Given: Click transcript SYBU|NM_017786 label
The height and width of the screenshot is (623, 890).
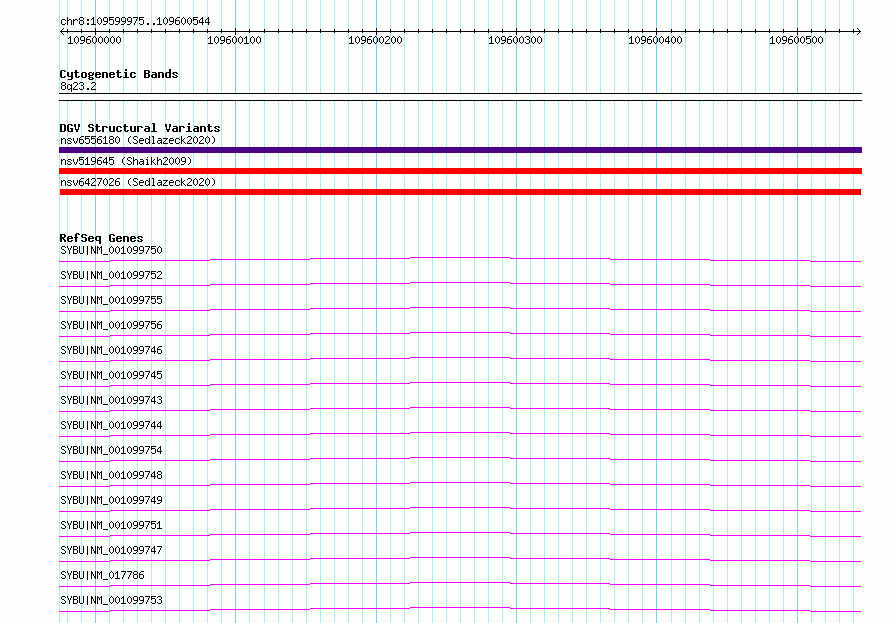Looking at the screenshot, I should (102, 575).
